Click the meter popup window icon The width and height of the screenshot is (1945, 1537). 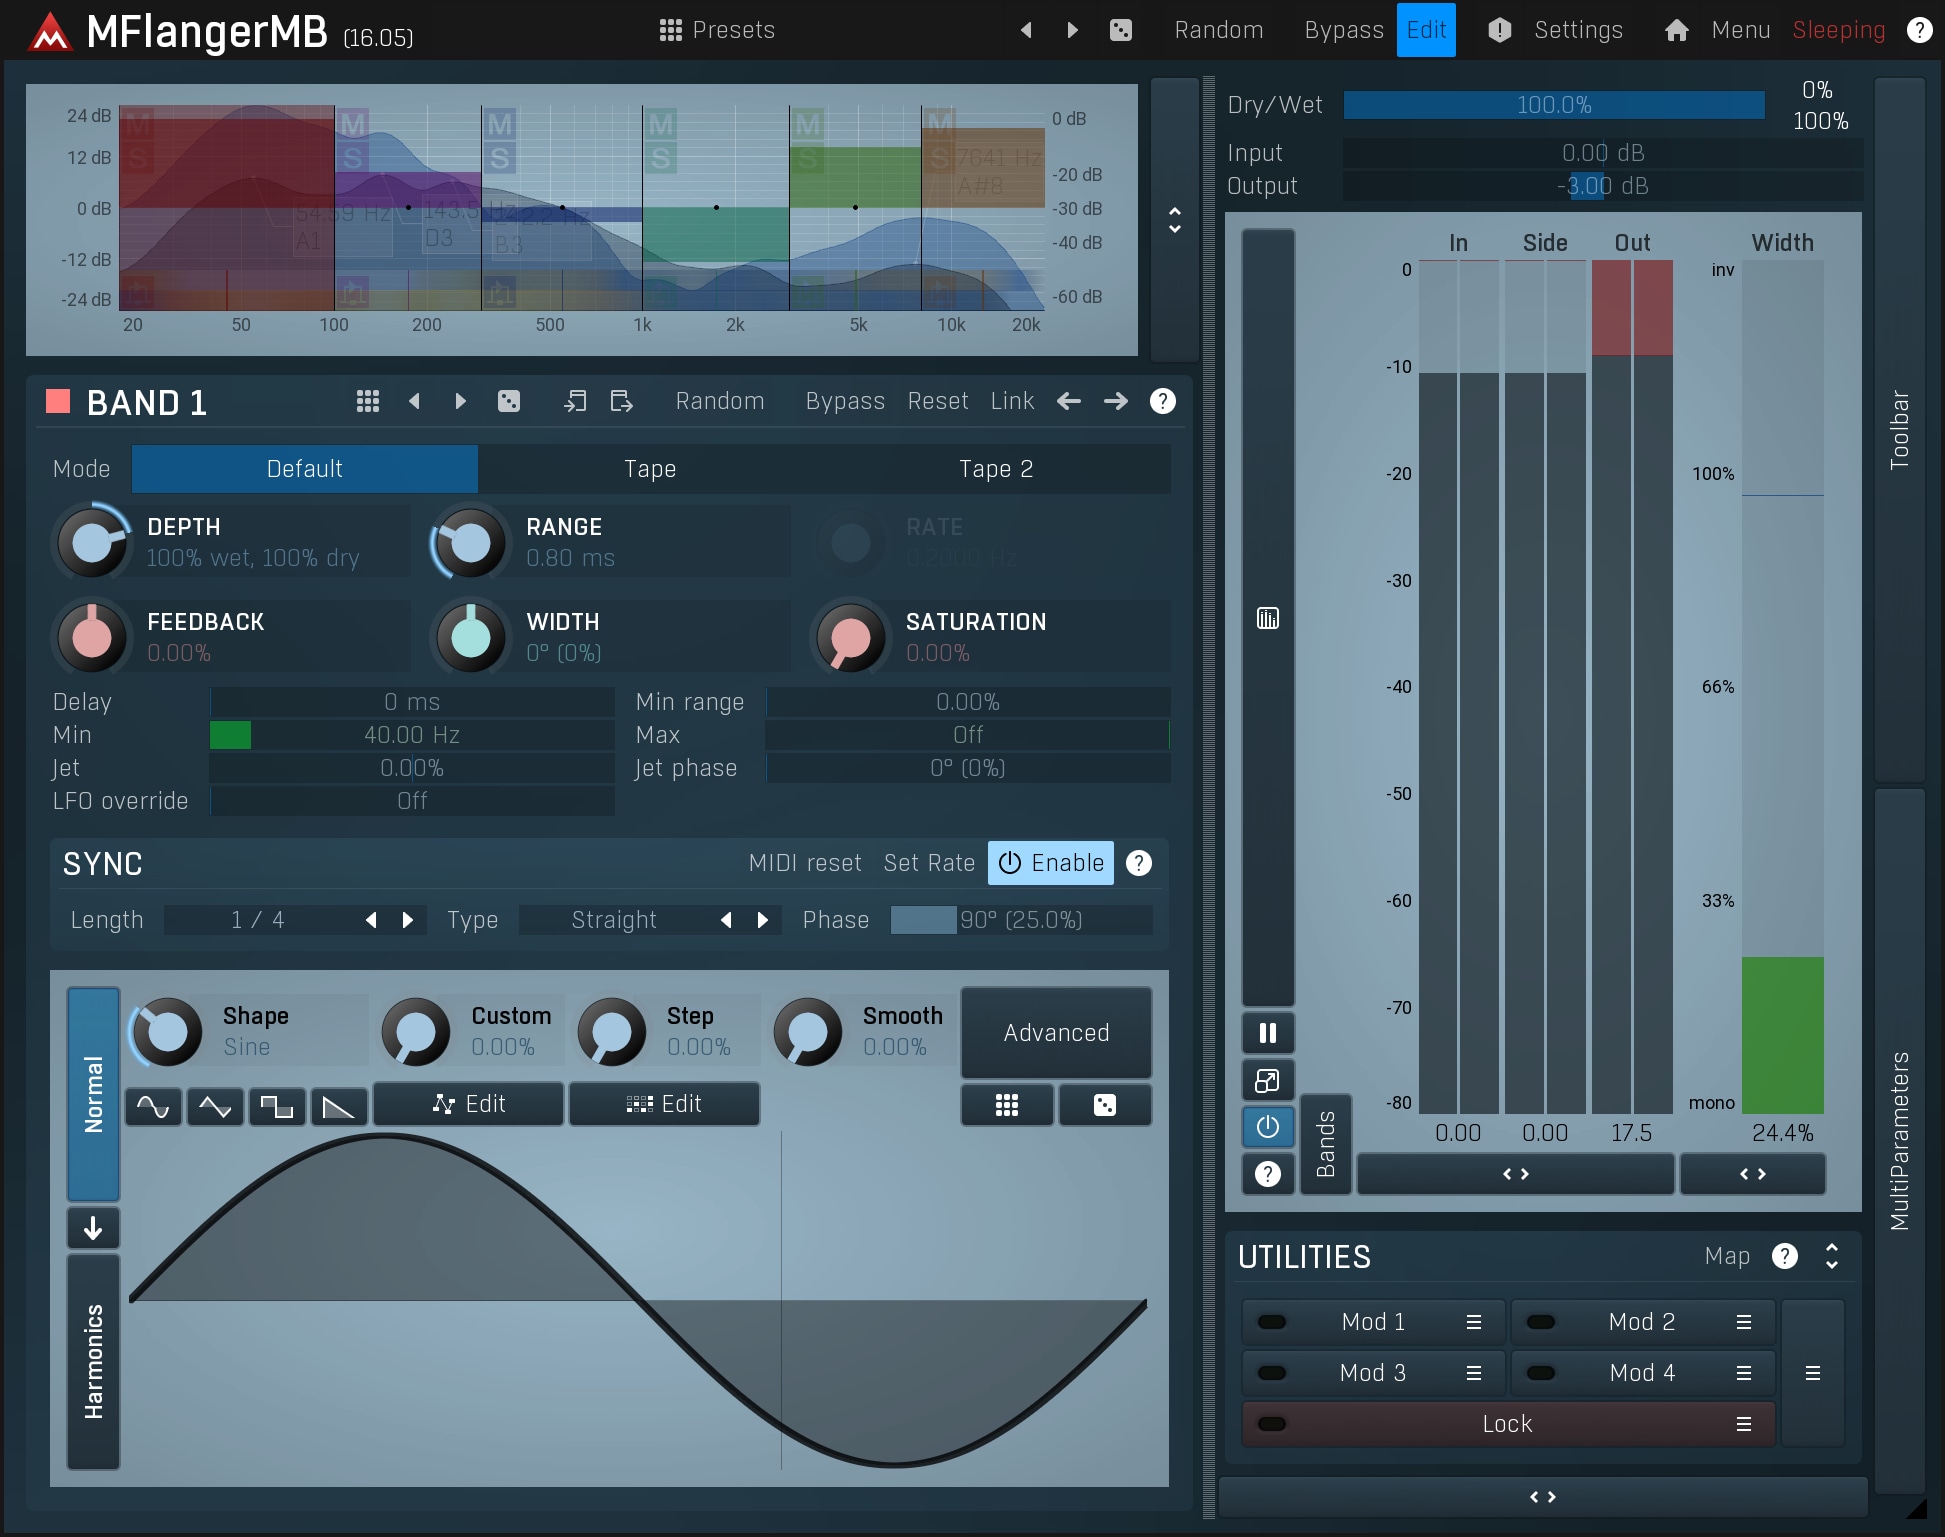pyautogui.click(x=1268, y=1080)
